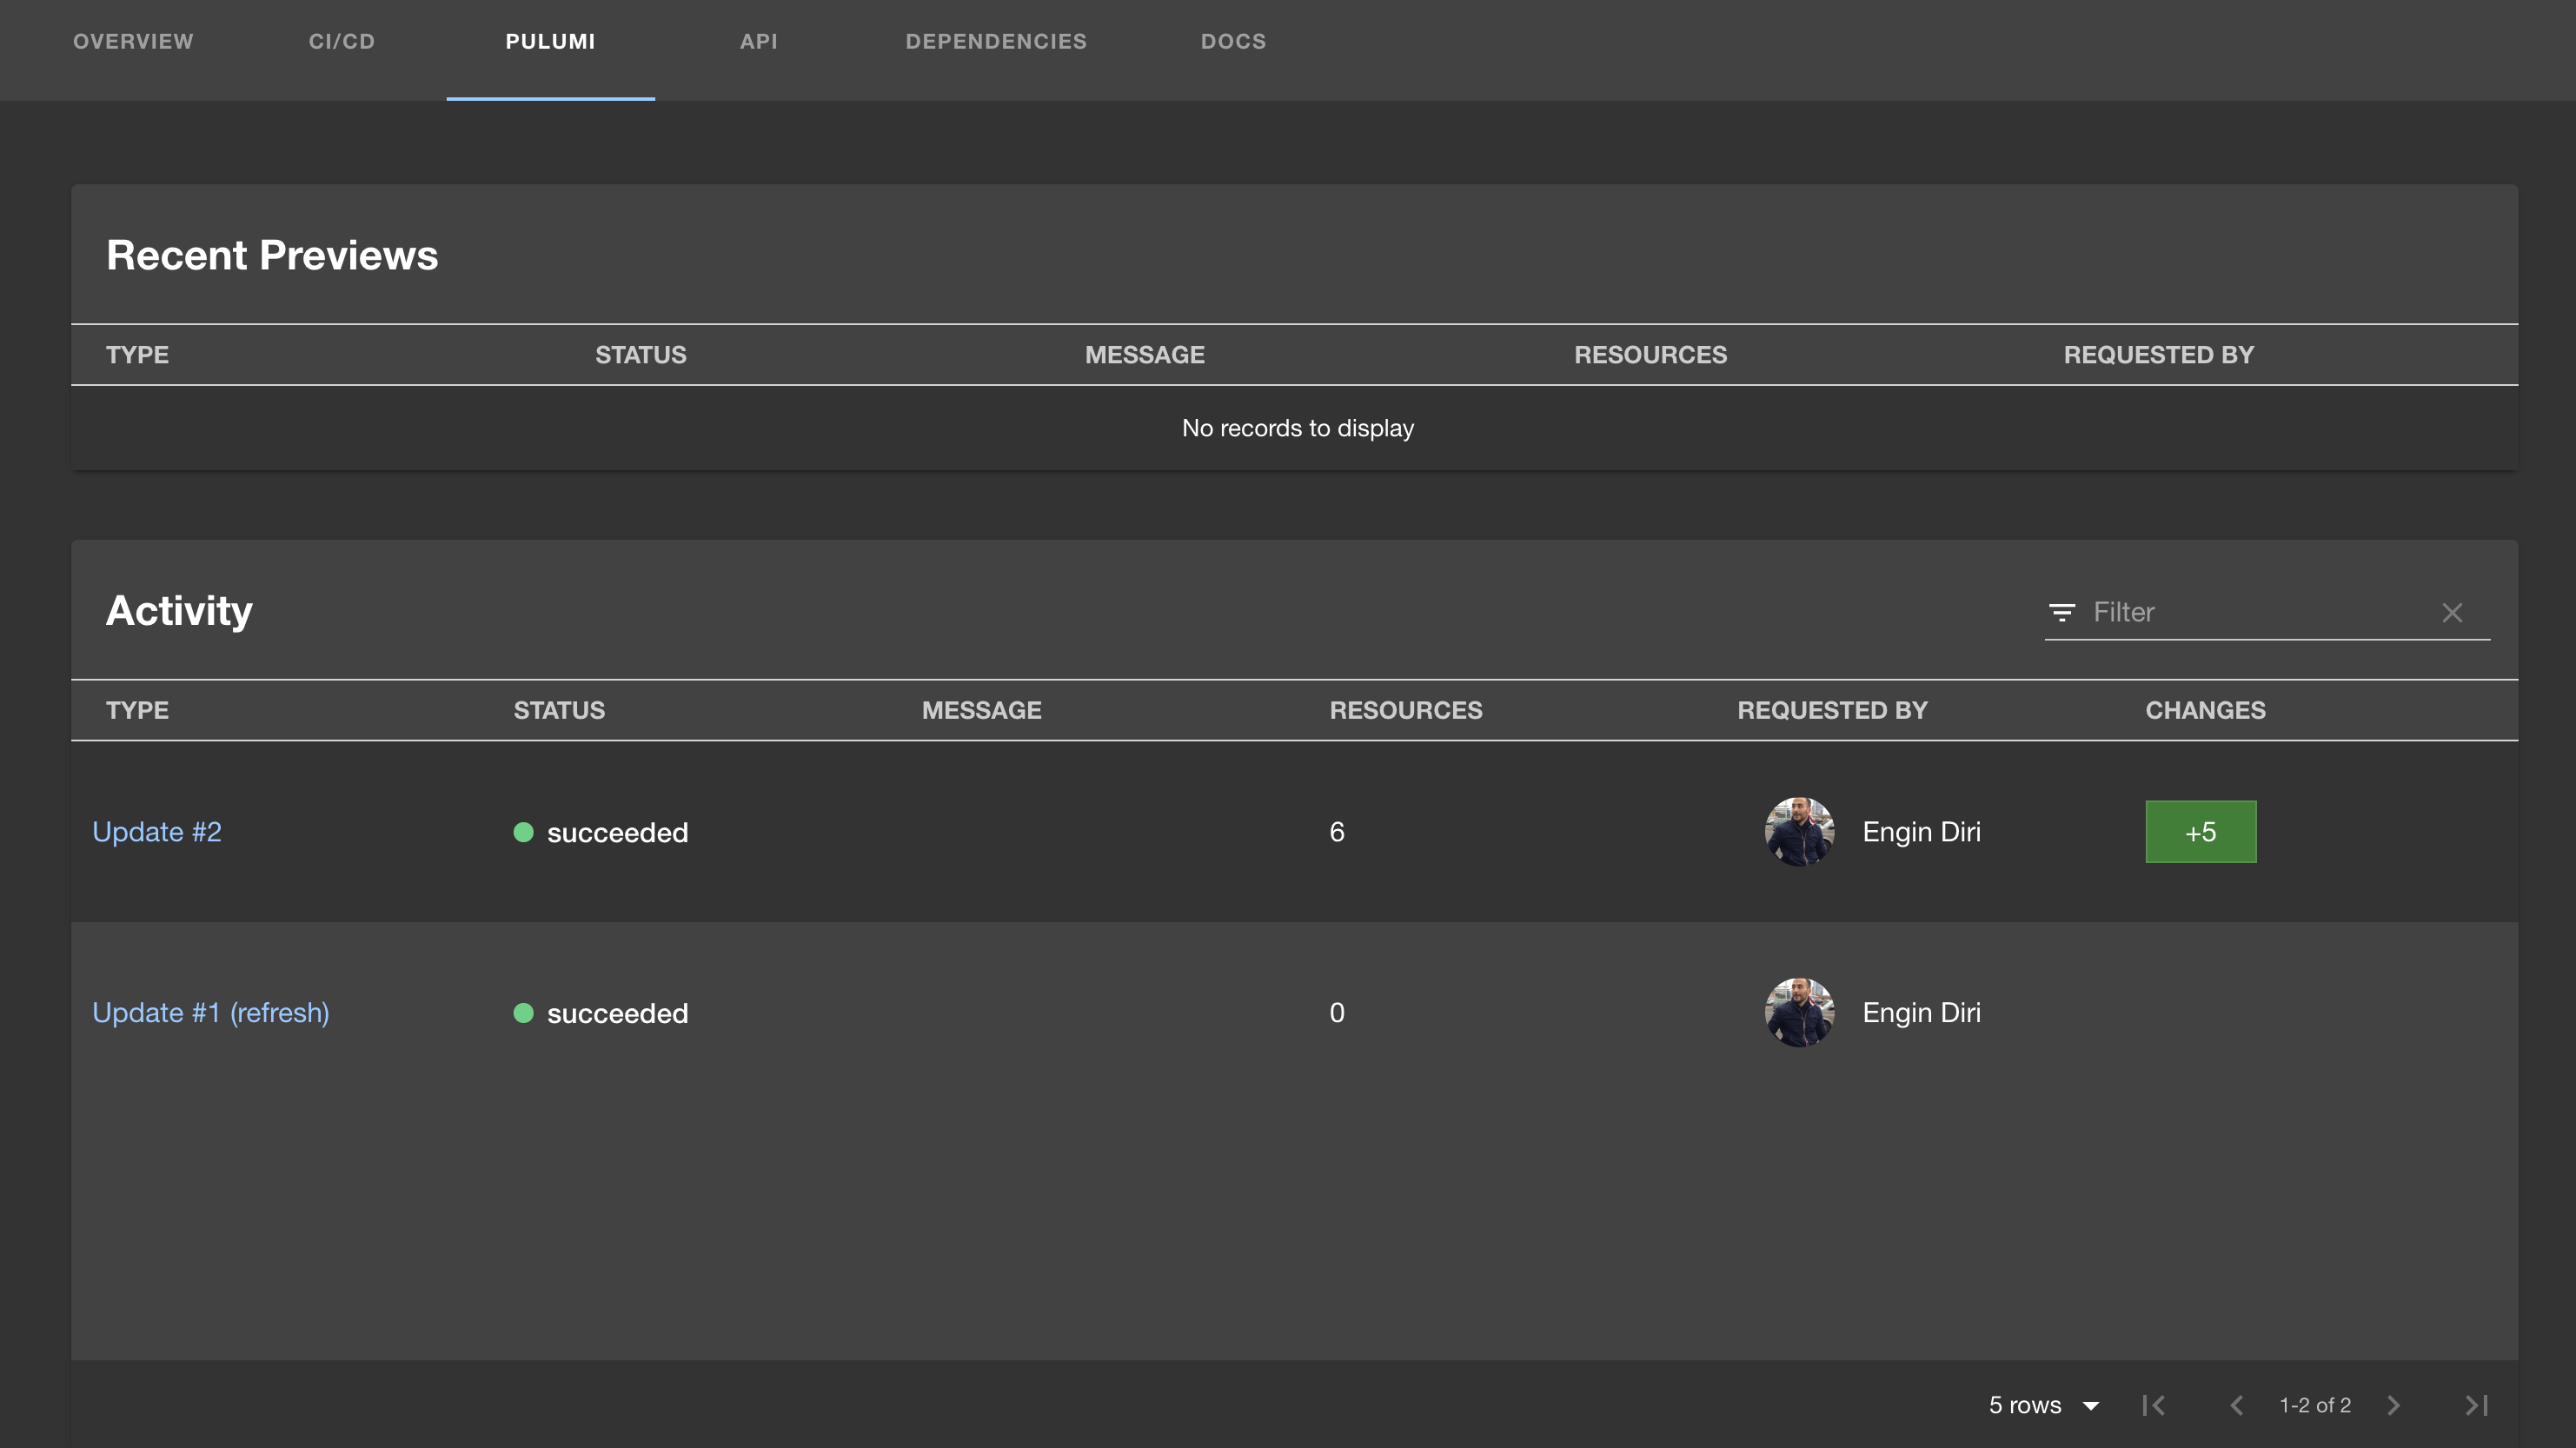Click first page navigation icon

(2153, 1404)
